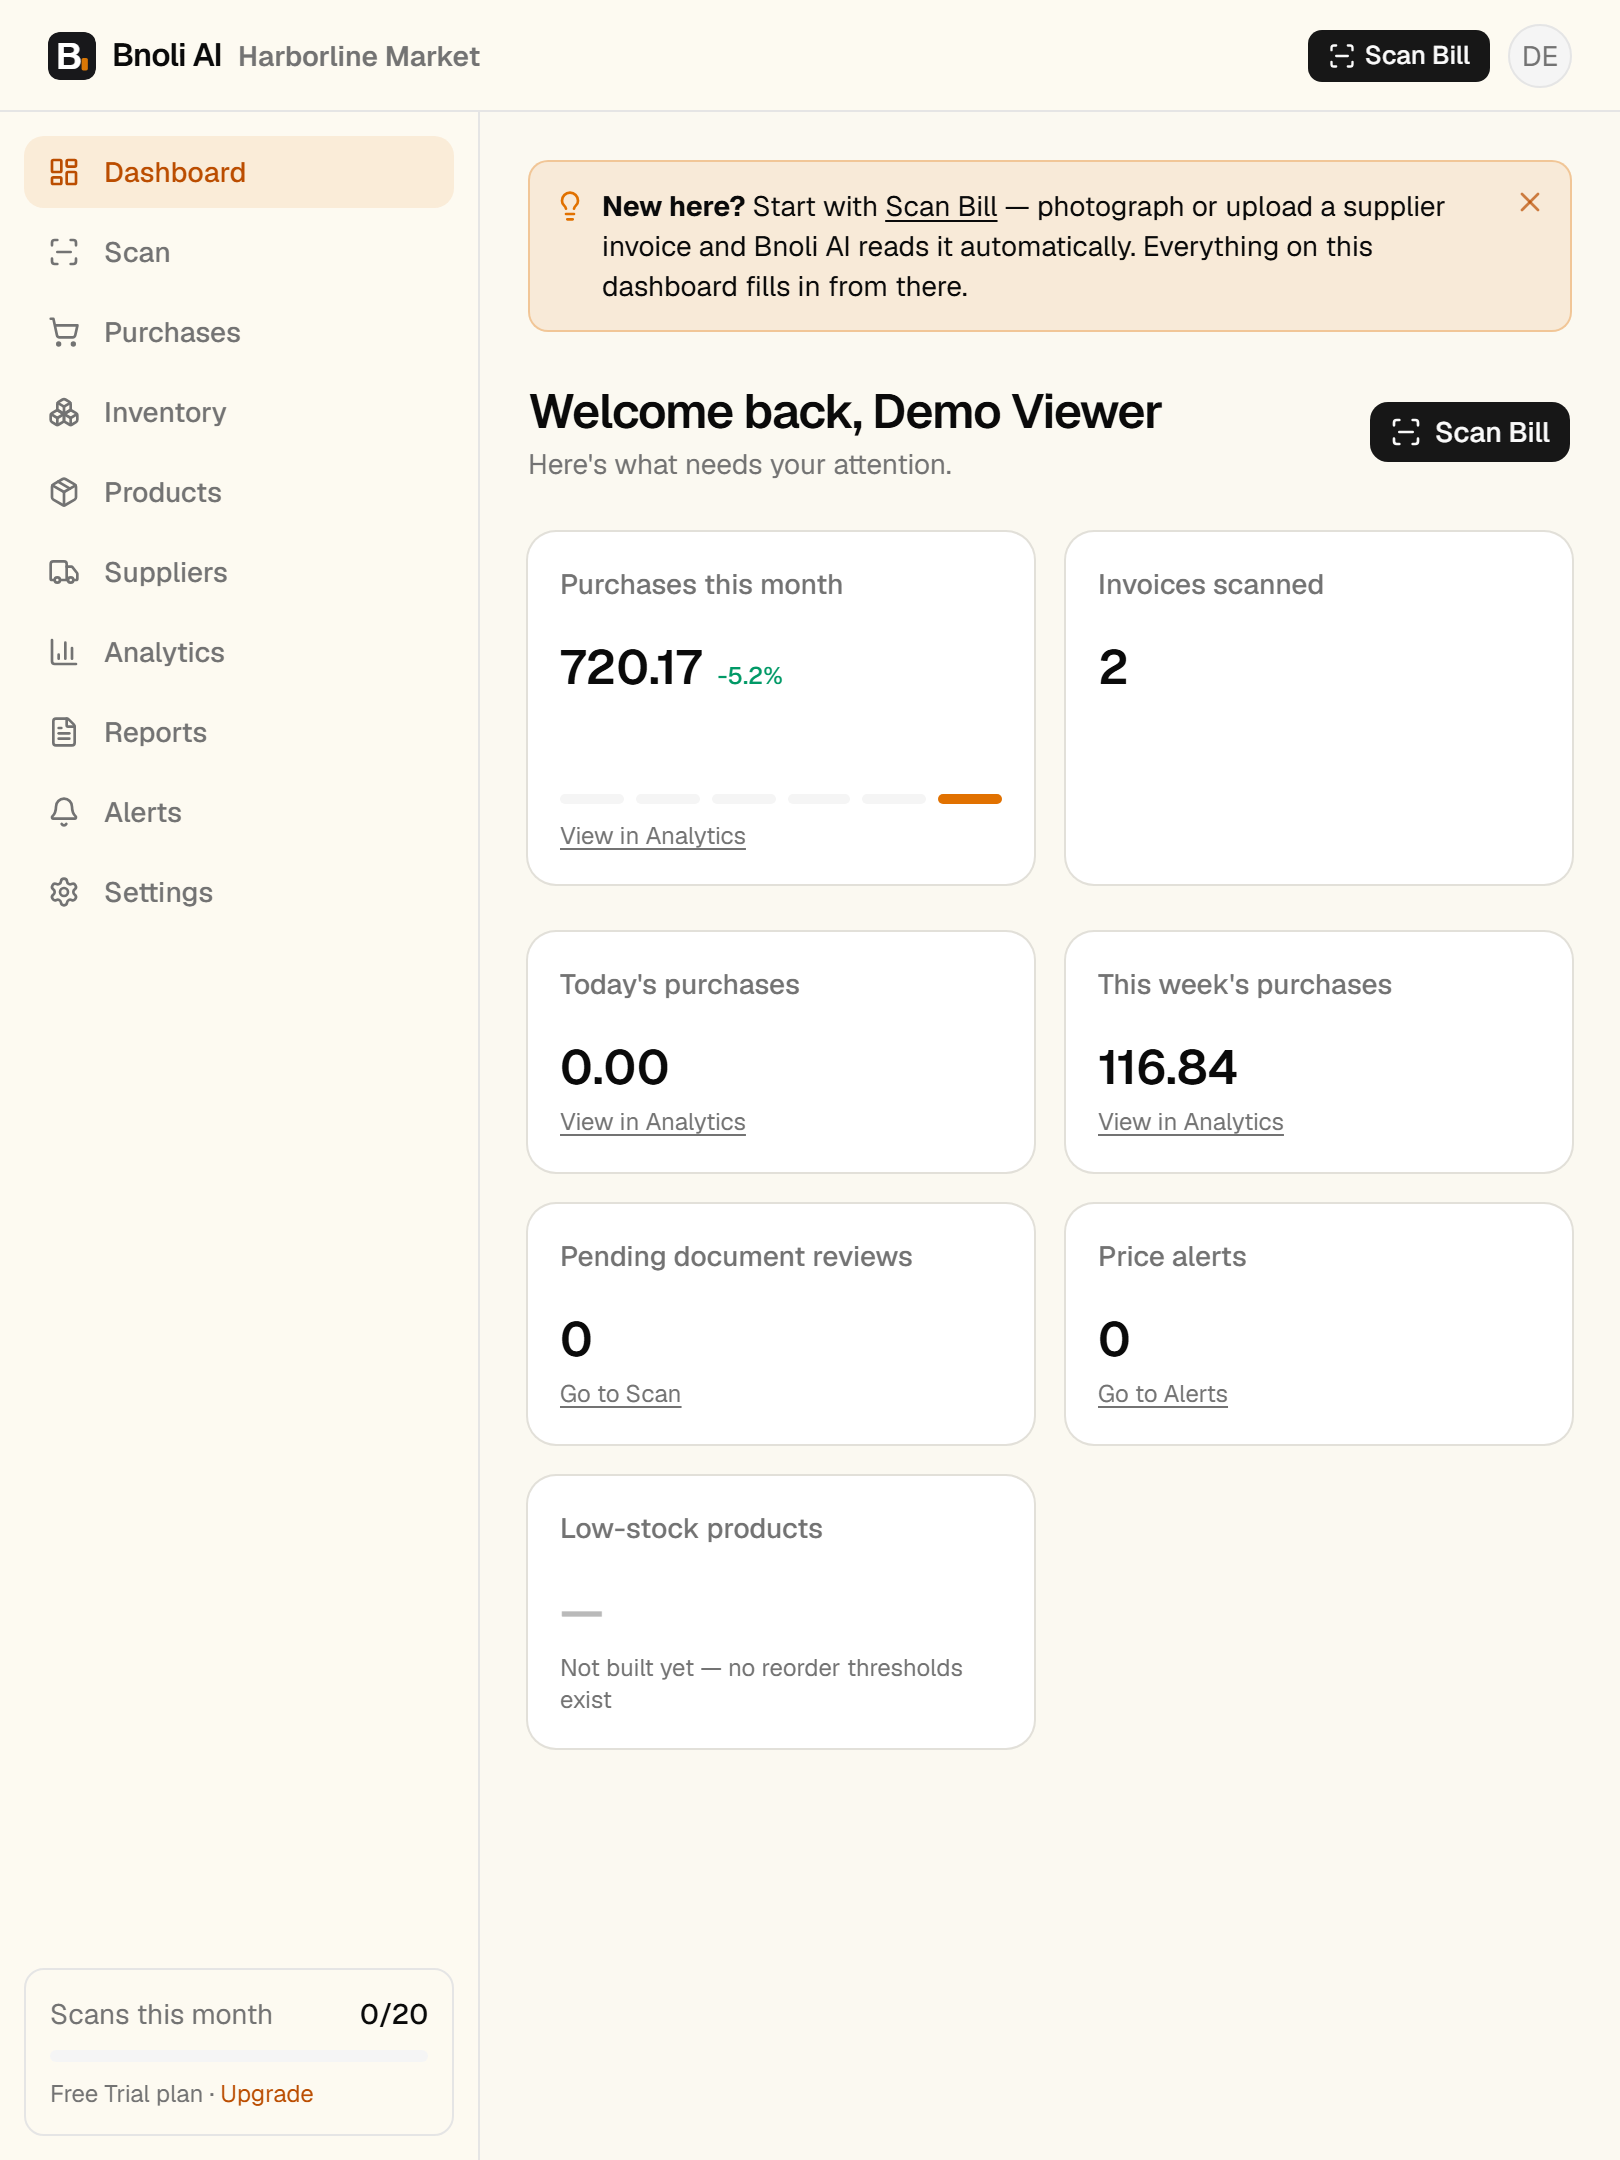Click the Settings gear icon
Screen dimensions: 1620x2160
64,892
